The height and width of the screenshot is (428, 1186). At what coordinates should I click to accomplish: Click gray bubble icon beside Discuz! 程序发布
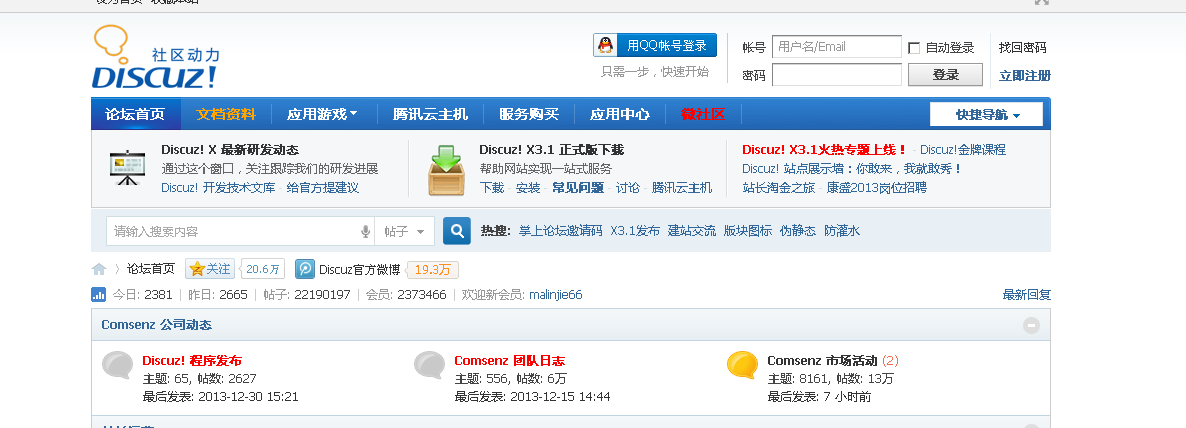[117, 365]
